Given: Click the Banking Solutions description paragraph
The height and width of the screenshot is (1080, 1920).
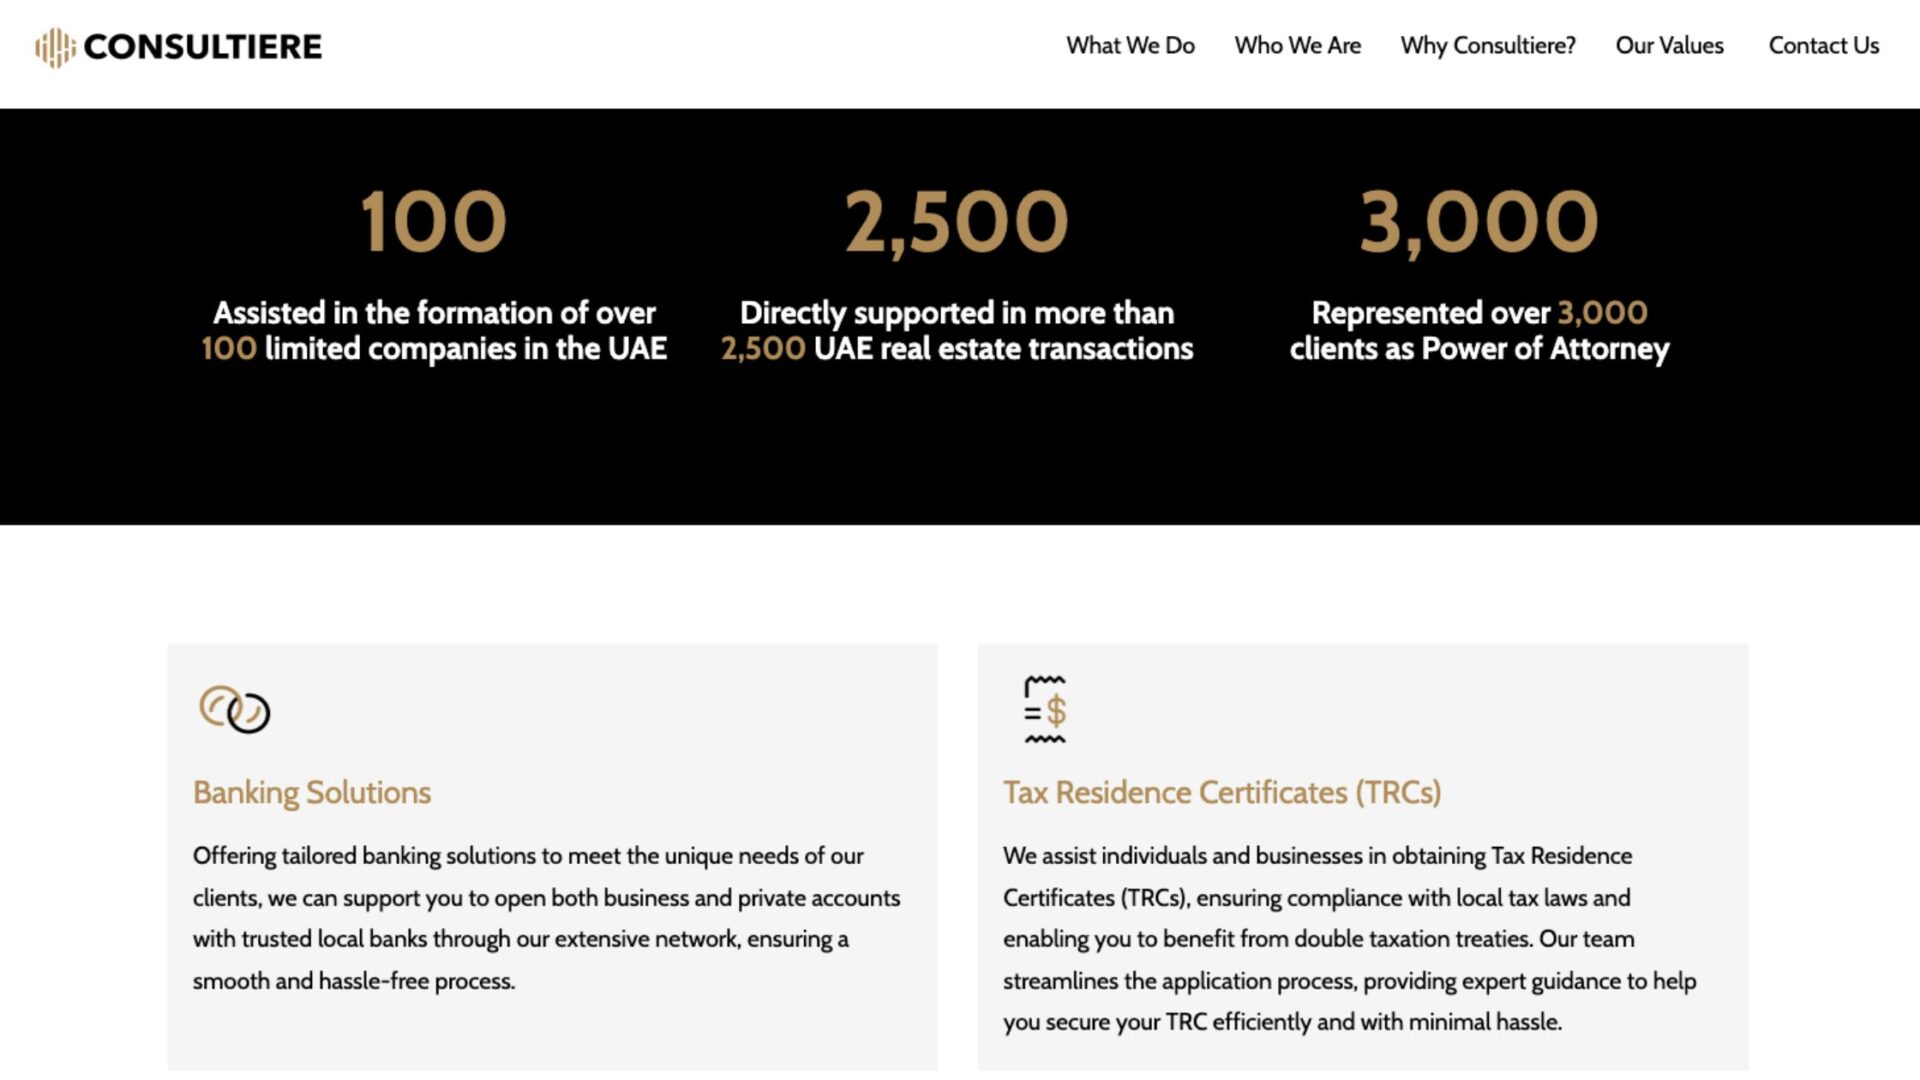Looking at the screenshot, I should click(546, 918).
